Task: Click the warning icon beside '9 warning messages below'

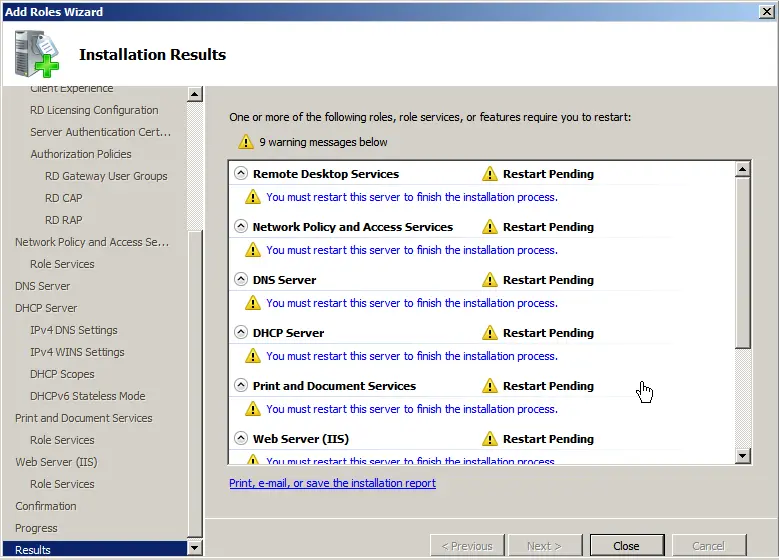Action: pyautogui.click(x=246, y=142)
